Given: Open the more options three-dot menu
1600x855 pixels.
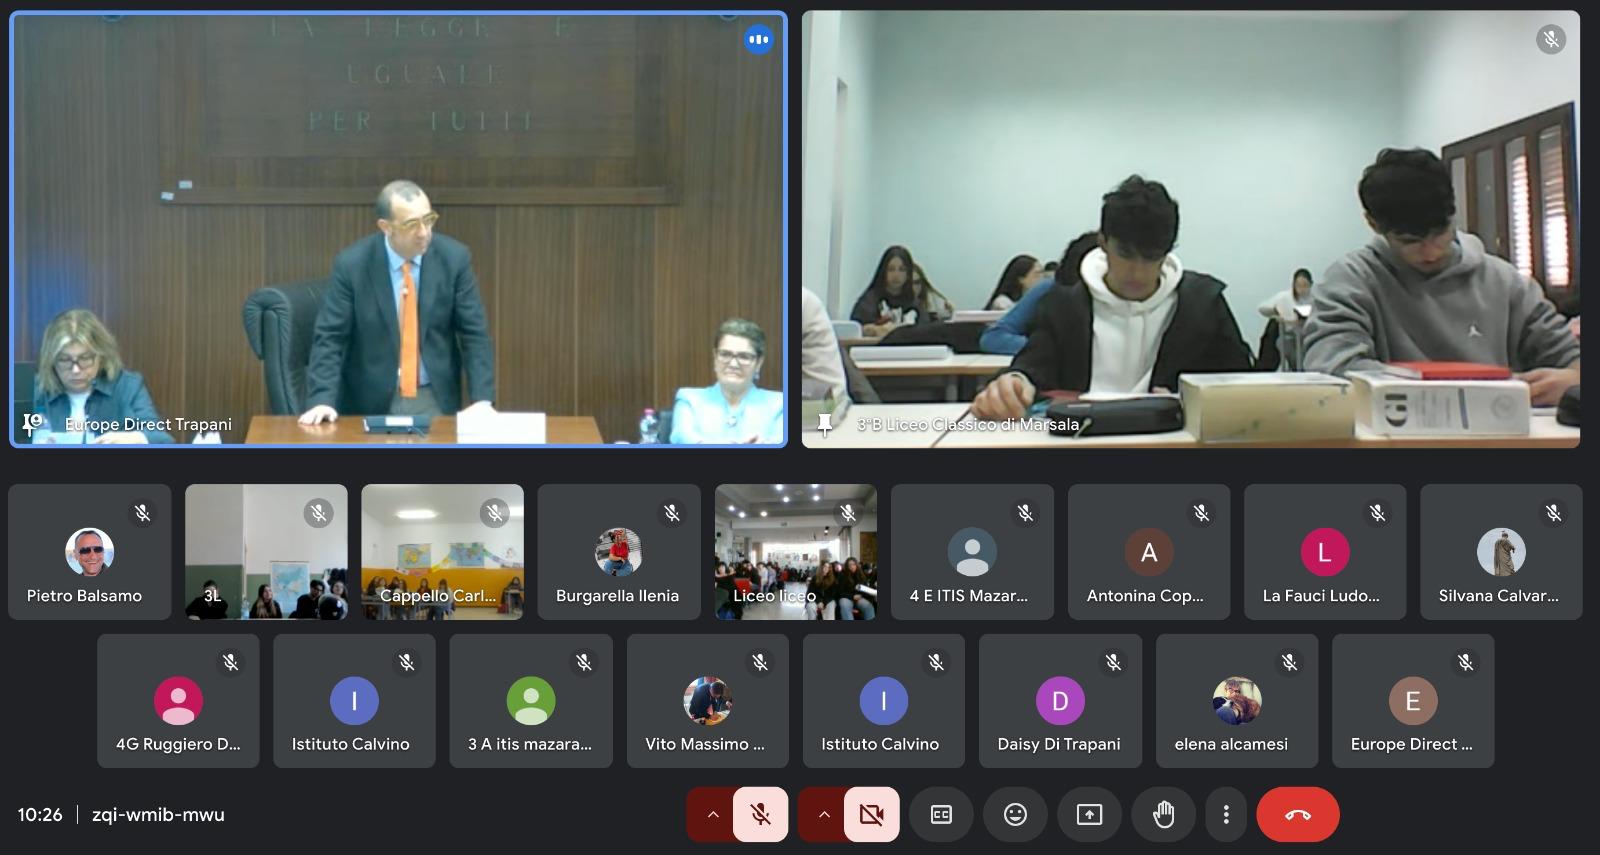Looking at the screenshot, I should coord(1226,814).
